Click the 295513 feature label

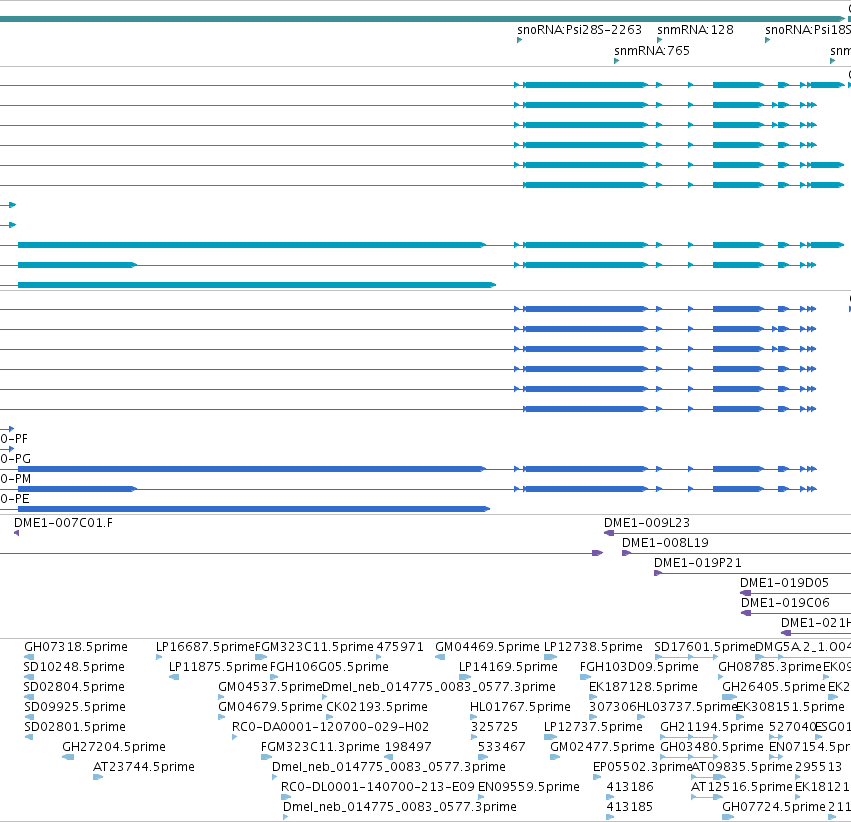point(818,767)
